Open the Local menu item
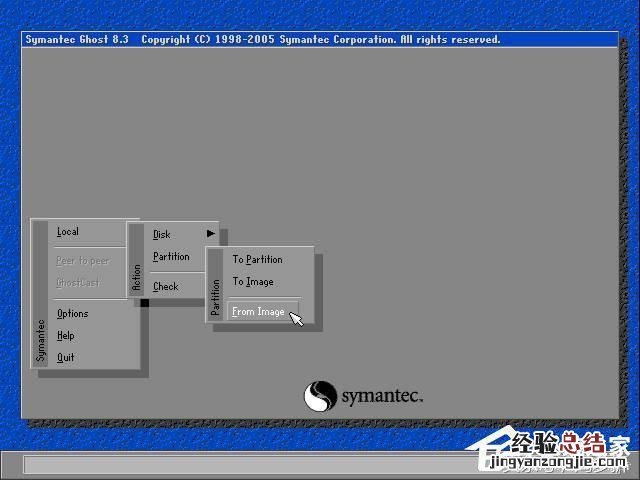Screen dimensions: 640x480 (x=68, y=232)
